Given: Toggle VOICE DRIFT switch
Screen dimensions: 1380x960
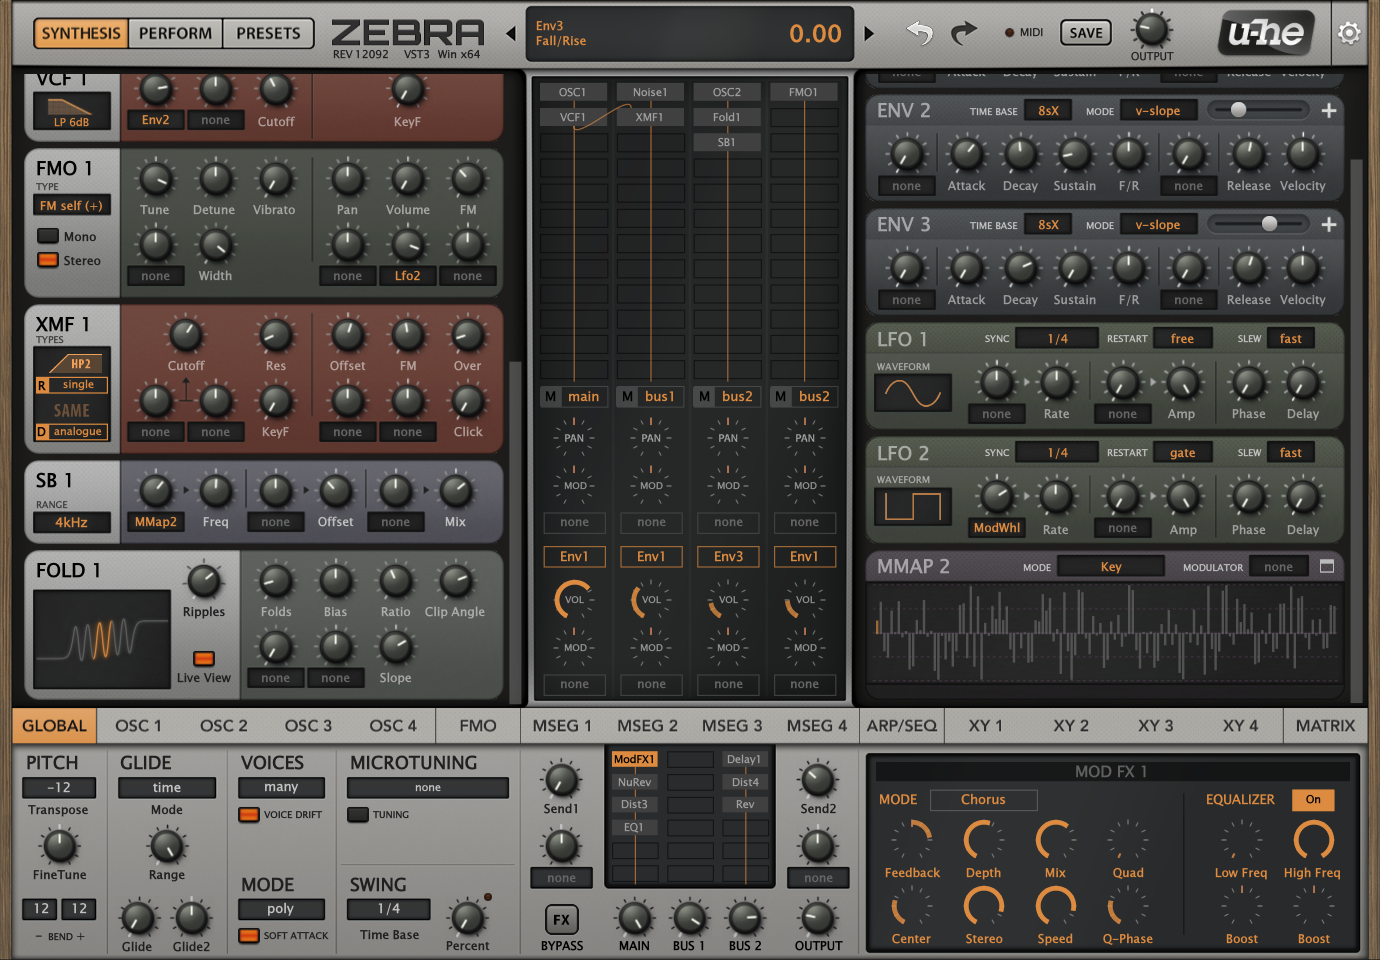Looking at the screenshot, I should [x=248, y=815].
